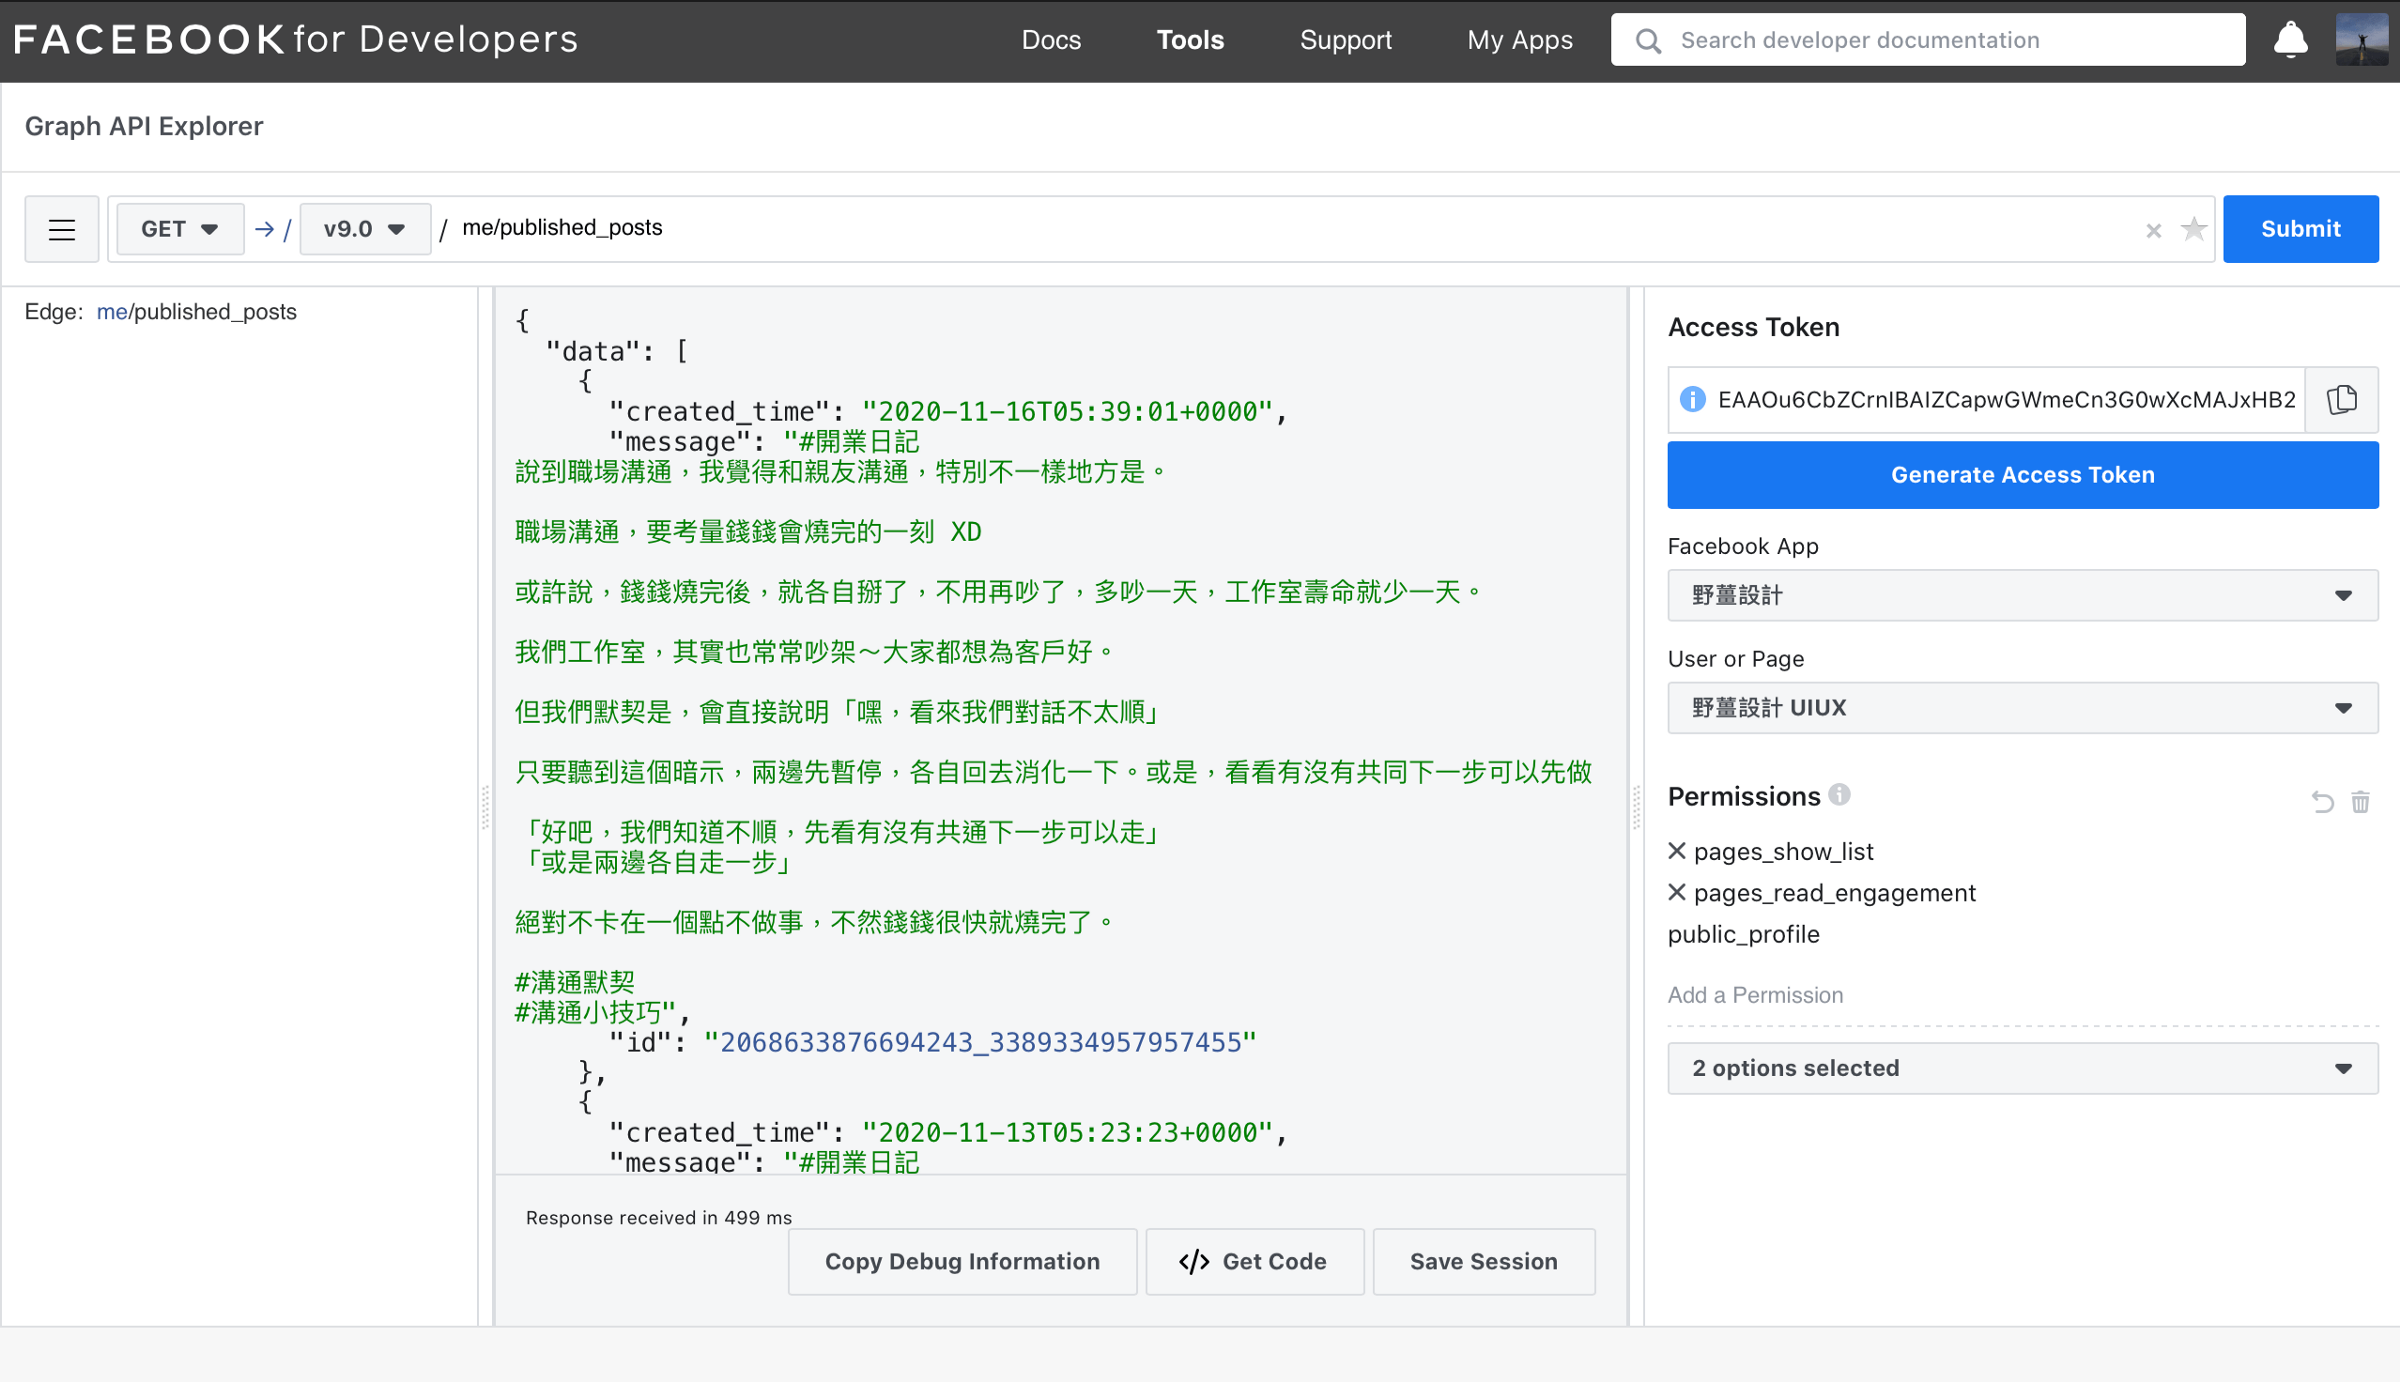Click the Get Code button
The width and height of the screenshot is (2400, 1382).
[x=1254, y=1261]
